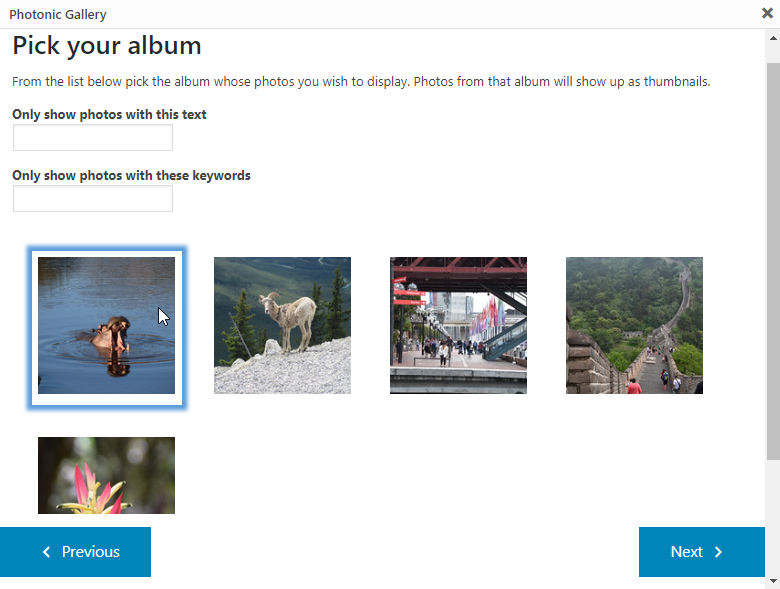
Task: Click the 'Only show photos with these keywords' label
Action: tap(131, 175)
